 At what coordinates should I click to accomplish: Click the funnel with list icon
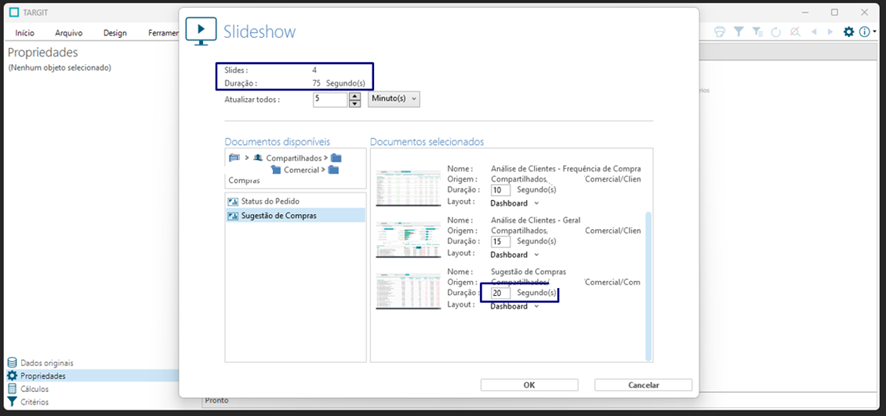(x=757, y=32)
